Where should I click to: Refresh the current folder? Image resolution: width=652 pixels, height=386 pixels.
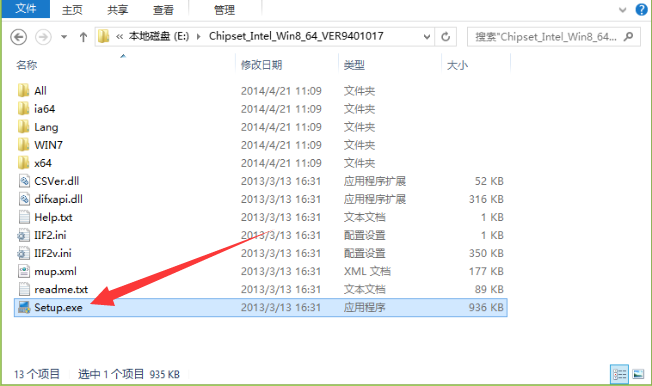pos(445,37)
